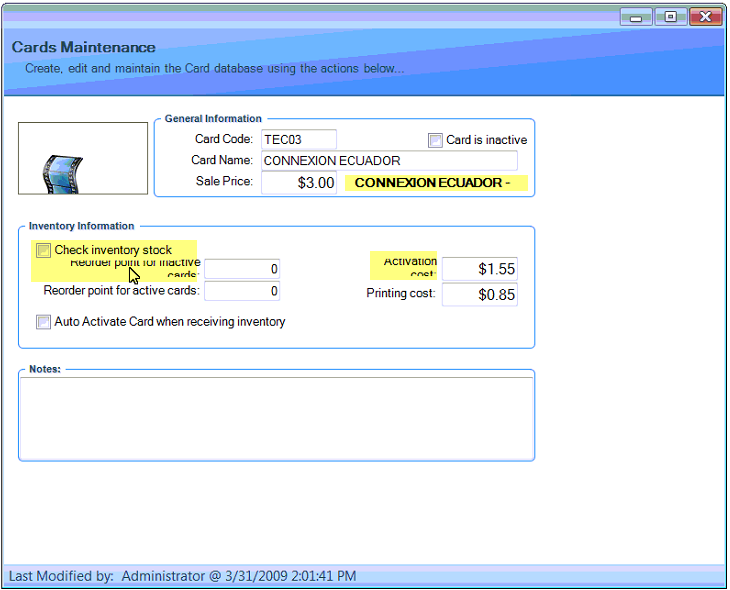The image size is (730, 590).
Task: Maximize the Cards Maintenance window
Action: pos(669,17)
